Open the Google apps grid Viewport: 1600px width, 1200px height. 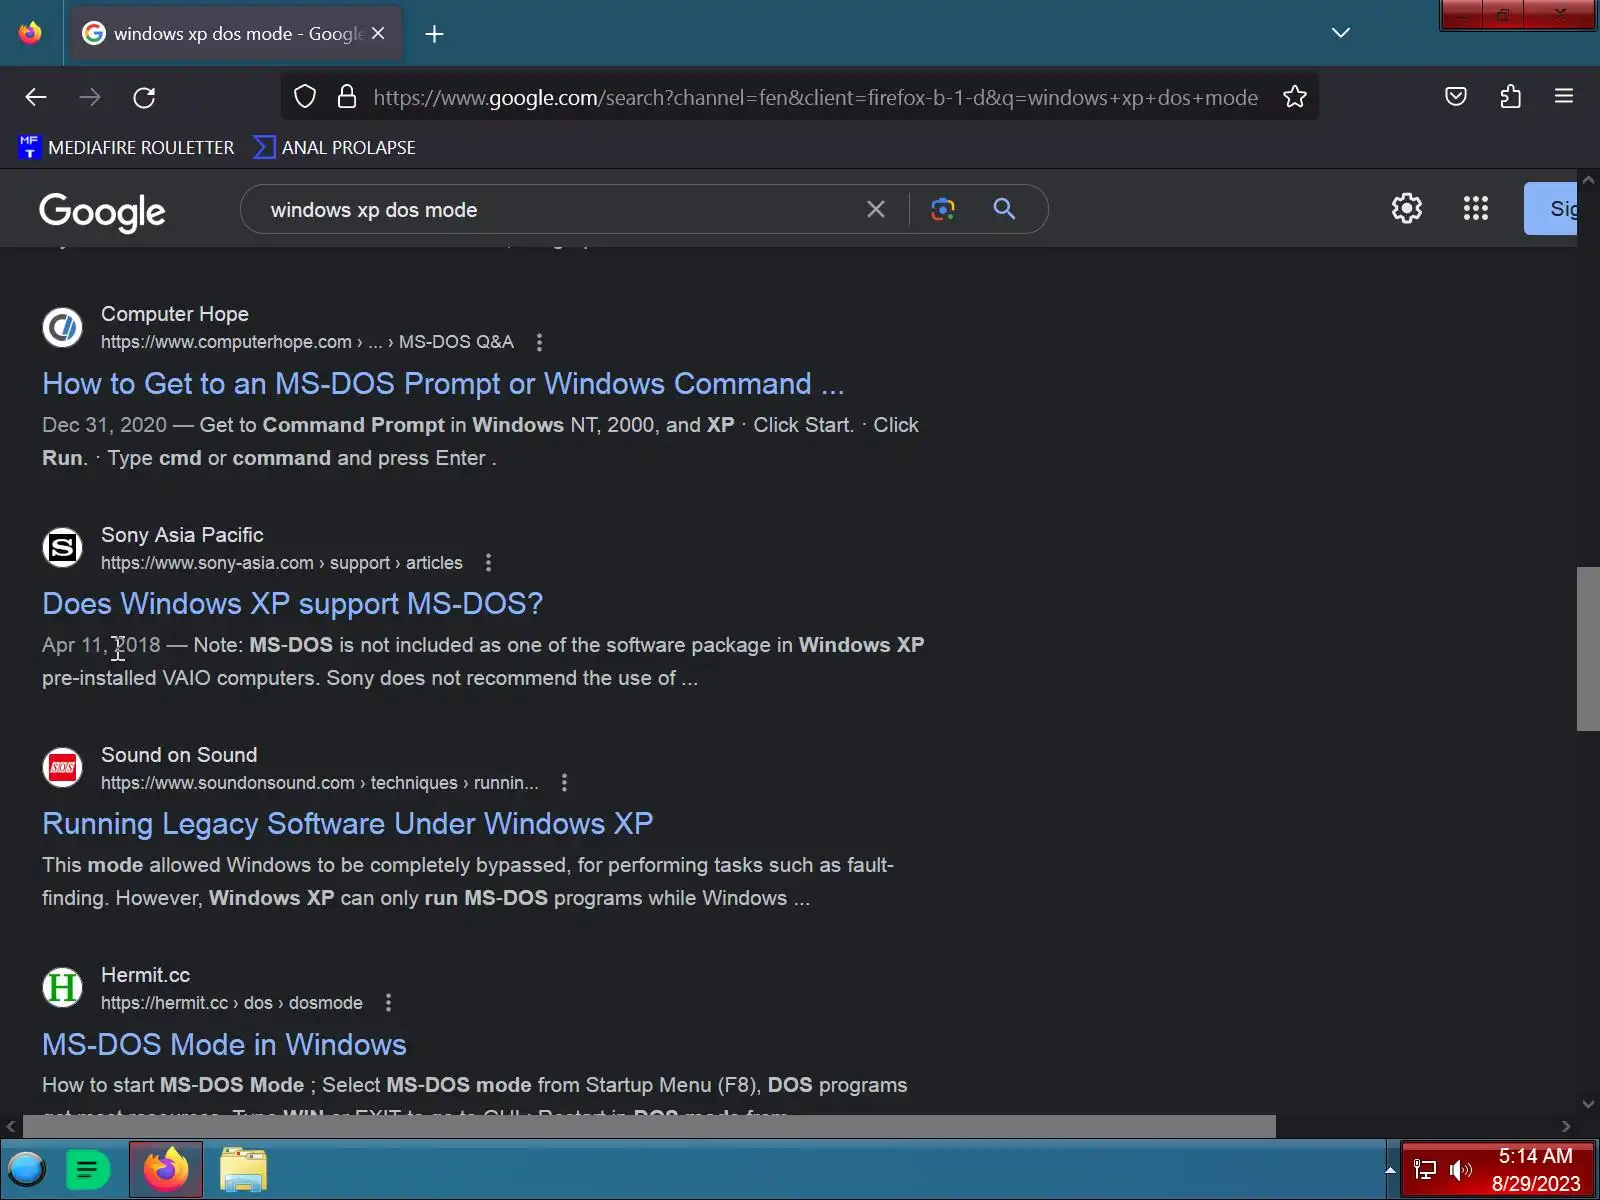click(1476, 208)
